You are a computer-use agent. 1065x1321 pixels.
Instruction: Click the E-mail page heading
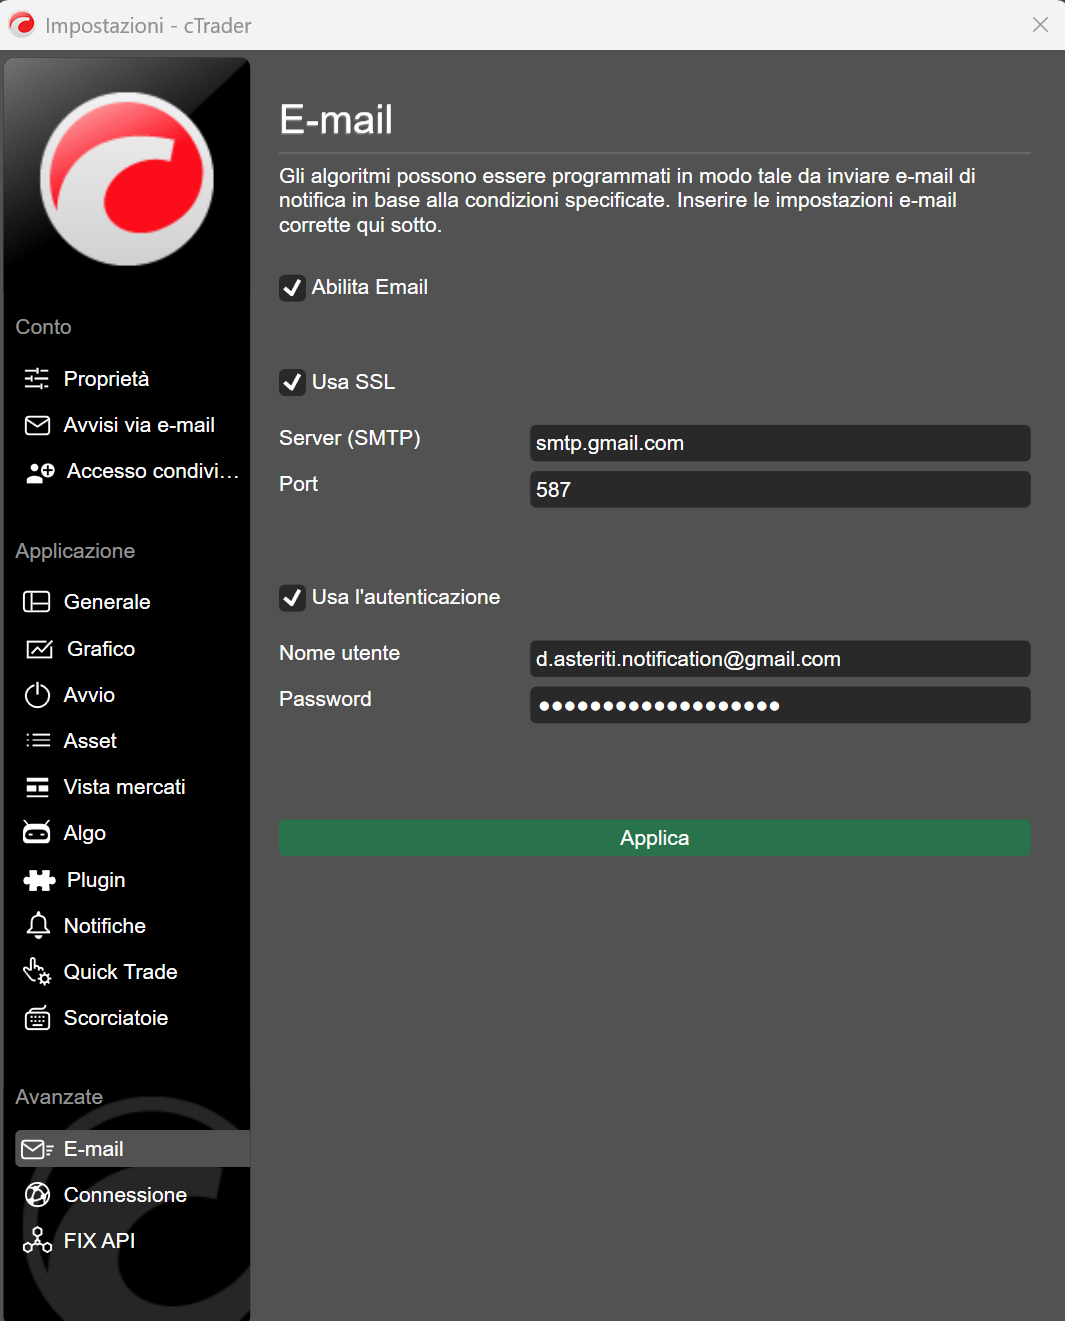tap(336, 120)
